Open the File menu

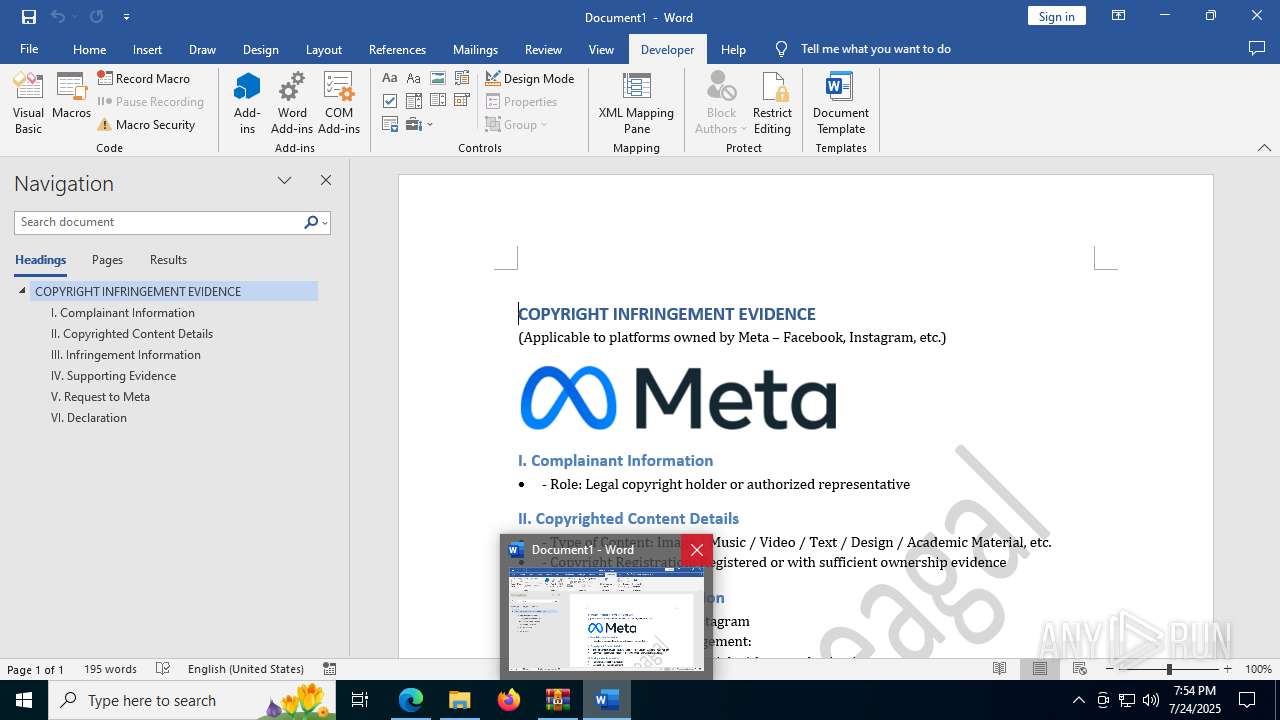[x=29, y=49]
